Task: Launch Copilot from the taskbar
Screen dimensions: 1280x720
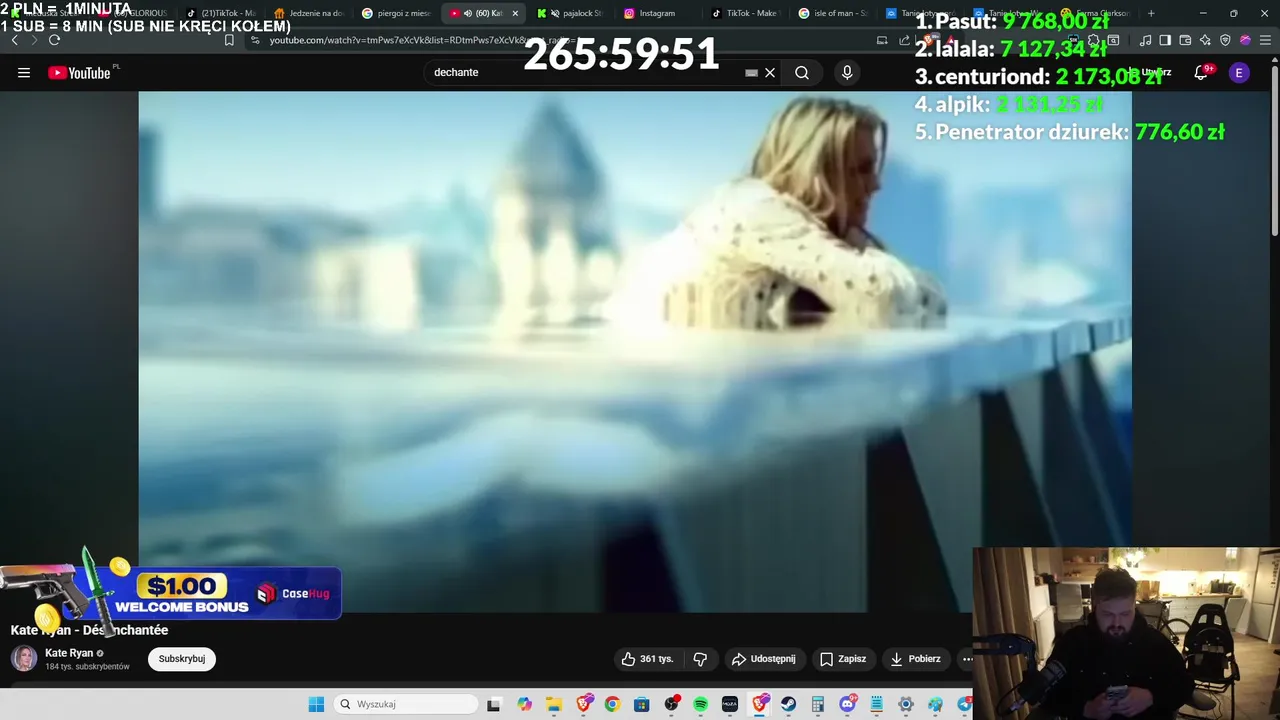Action: (524, 705)
